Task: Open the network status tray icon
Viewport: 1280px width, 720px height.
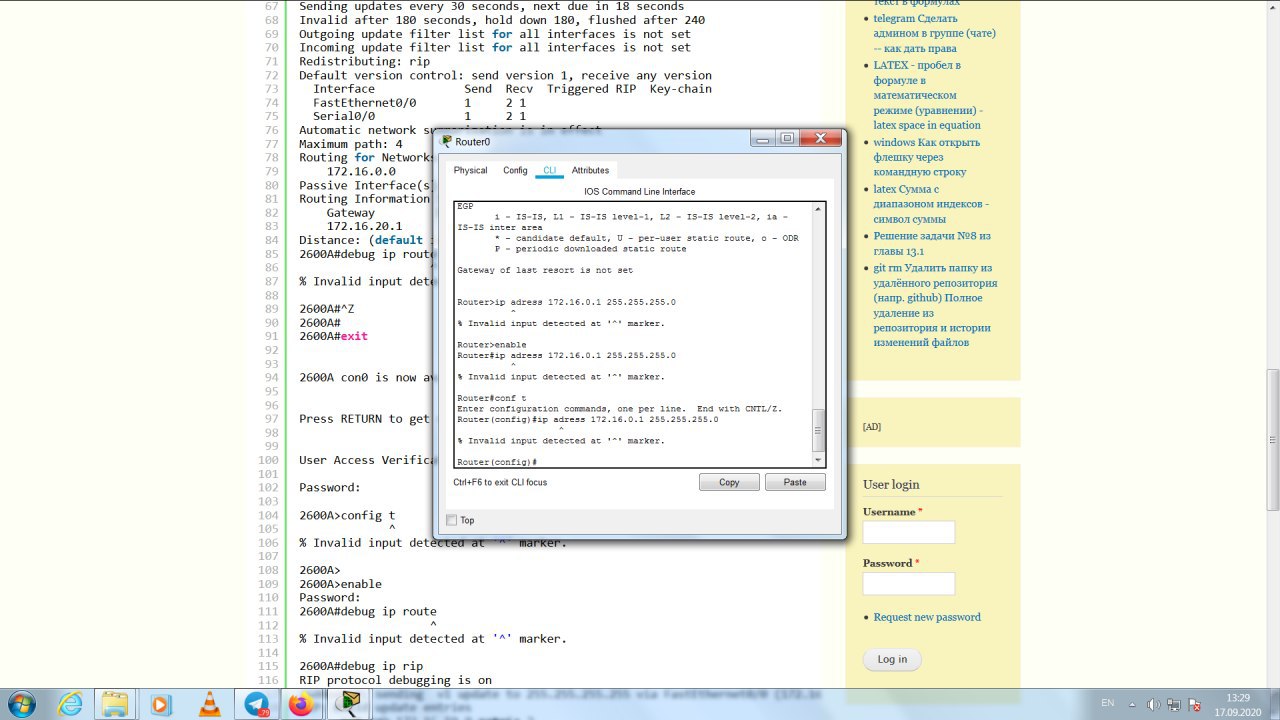Action: [x=1174, y=704]
